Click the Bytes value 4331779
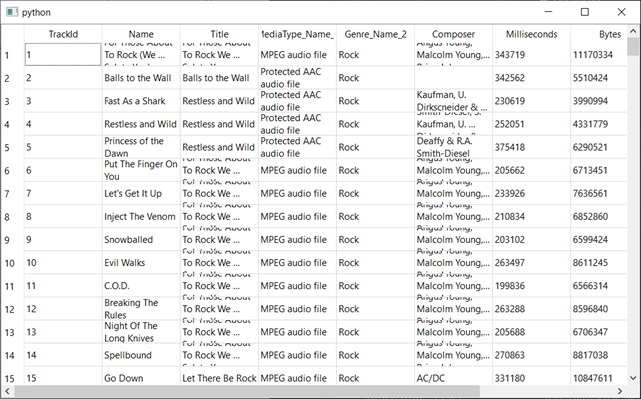Image resolution: width=641 pixels, height=399 pixels. (x=599, y=124)
